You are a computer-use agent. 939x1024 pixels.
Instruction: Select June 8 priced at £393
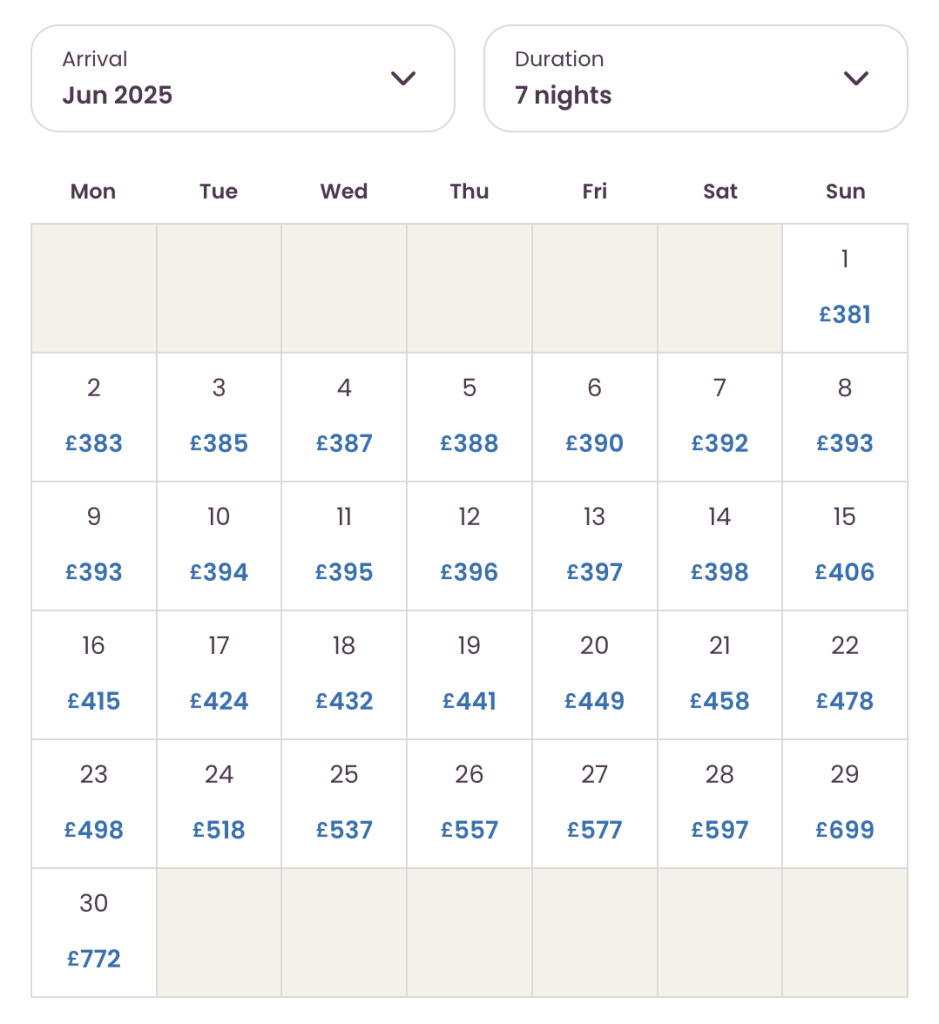click(845, 417)
